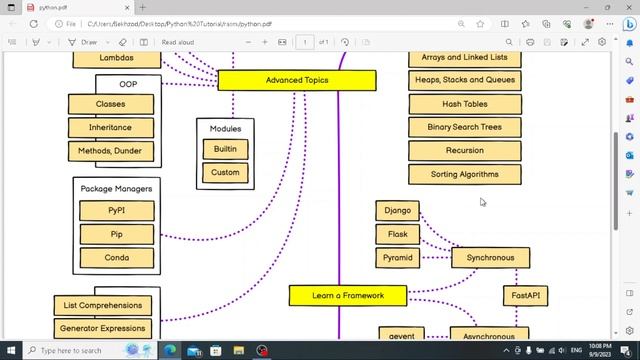Click the Save as icon with pen
This screenshot has height=360, width=640.
(564, 42)
